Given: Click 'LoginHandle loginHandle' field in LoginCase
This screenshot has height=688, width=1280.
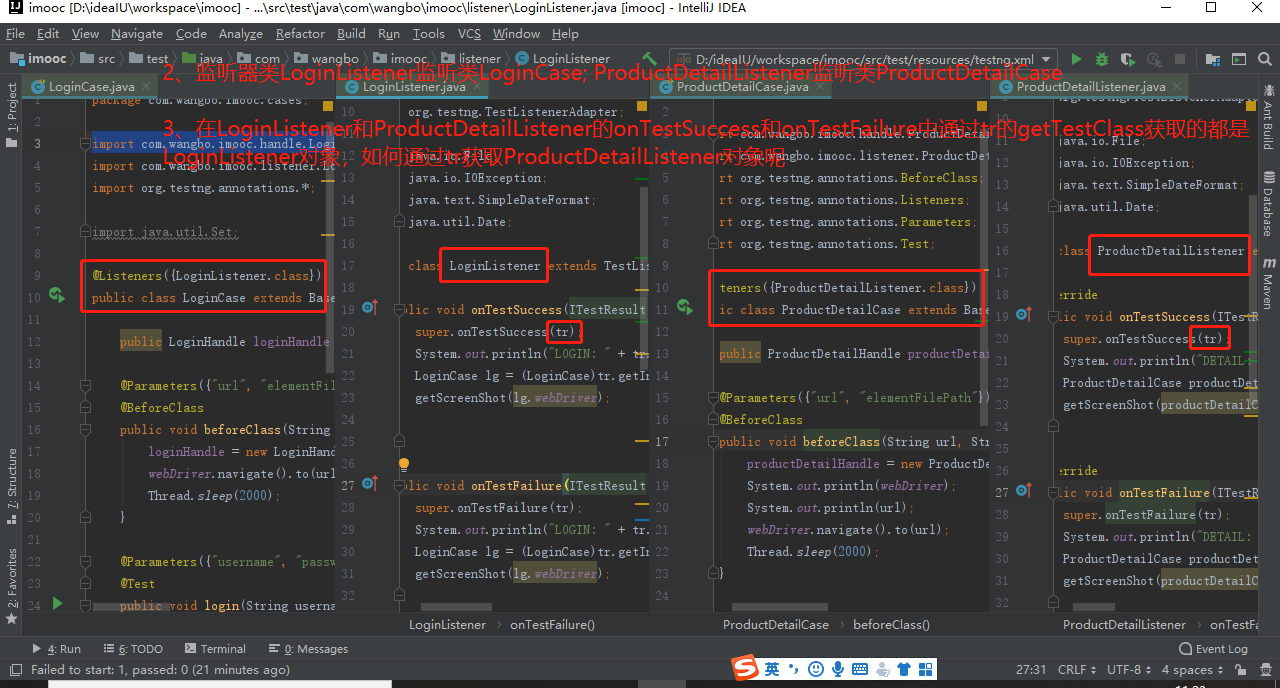Looking at the screenshot, I should coord(248,342).
